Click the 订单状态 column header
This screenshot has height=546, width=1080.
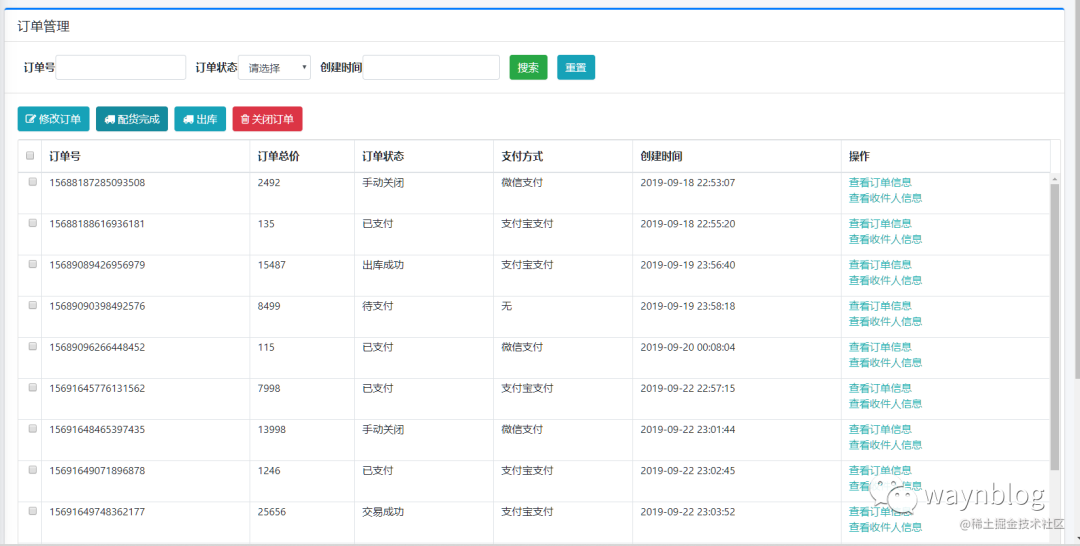[x=383, y=156]
